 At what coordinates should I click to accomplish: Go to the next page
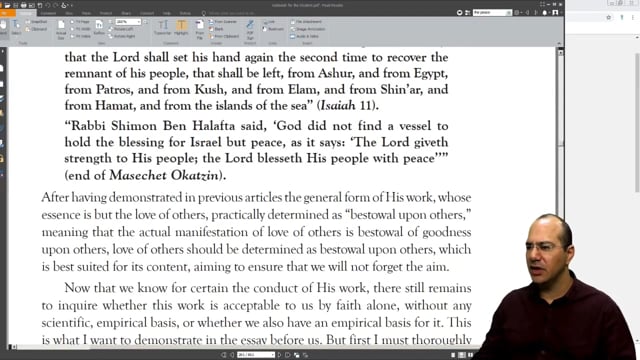coord(280,355)
